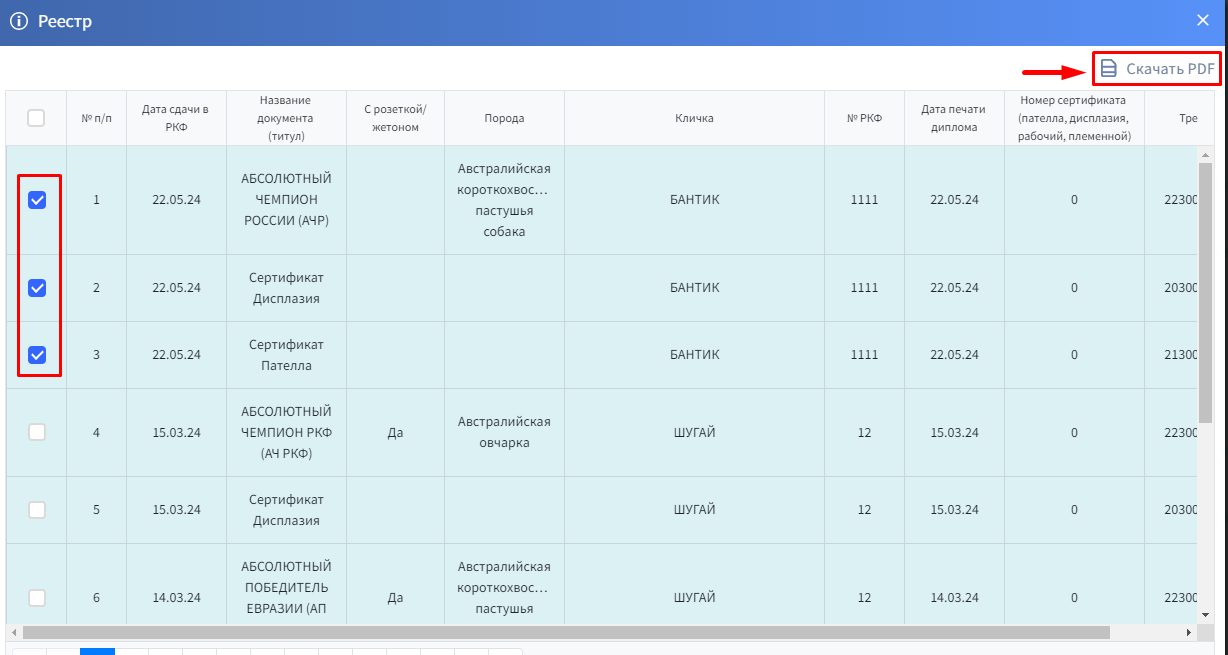Click the vertical scrollbar up arrow
This screenshot has height=655, width=1228.
1206,157
